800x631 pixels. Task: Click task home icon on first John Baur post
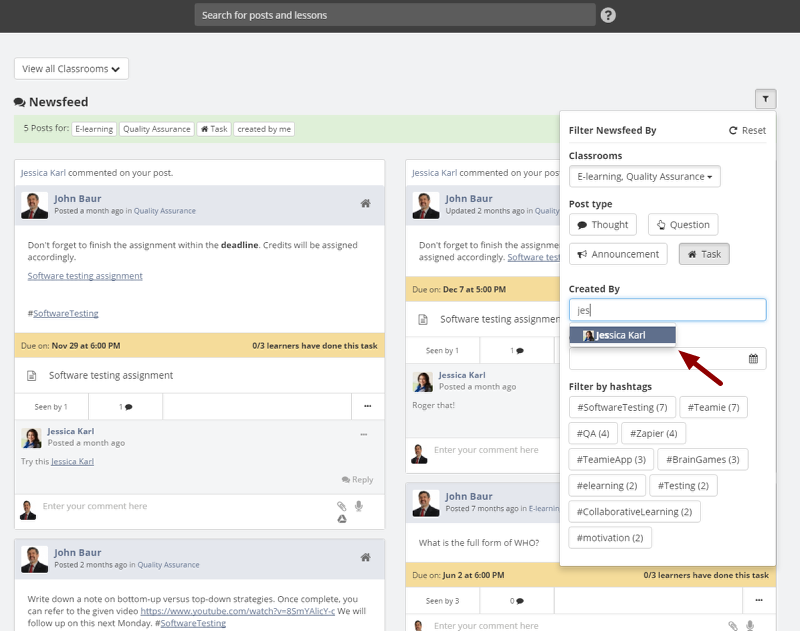pos(365,204)
